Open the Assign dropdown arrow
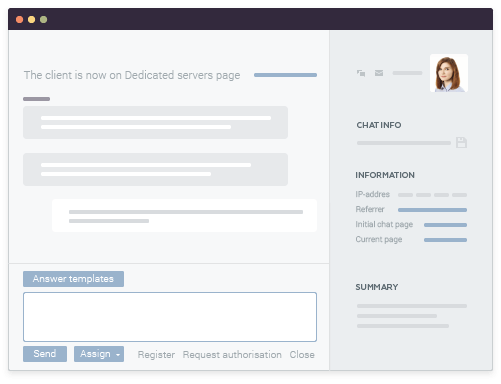 point(118,355)
